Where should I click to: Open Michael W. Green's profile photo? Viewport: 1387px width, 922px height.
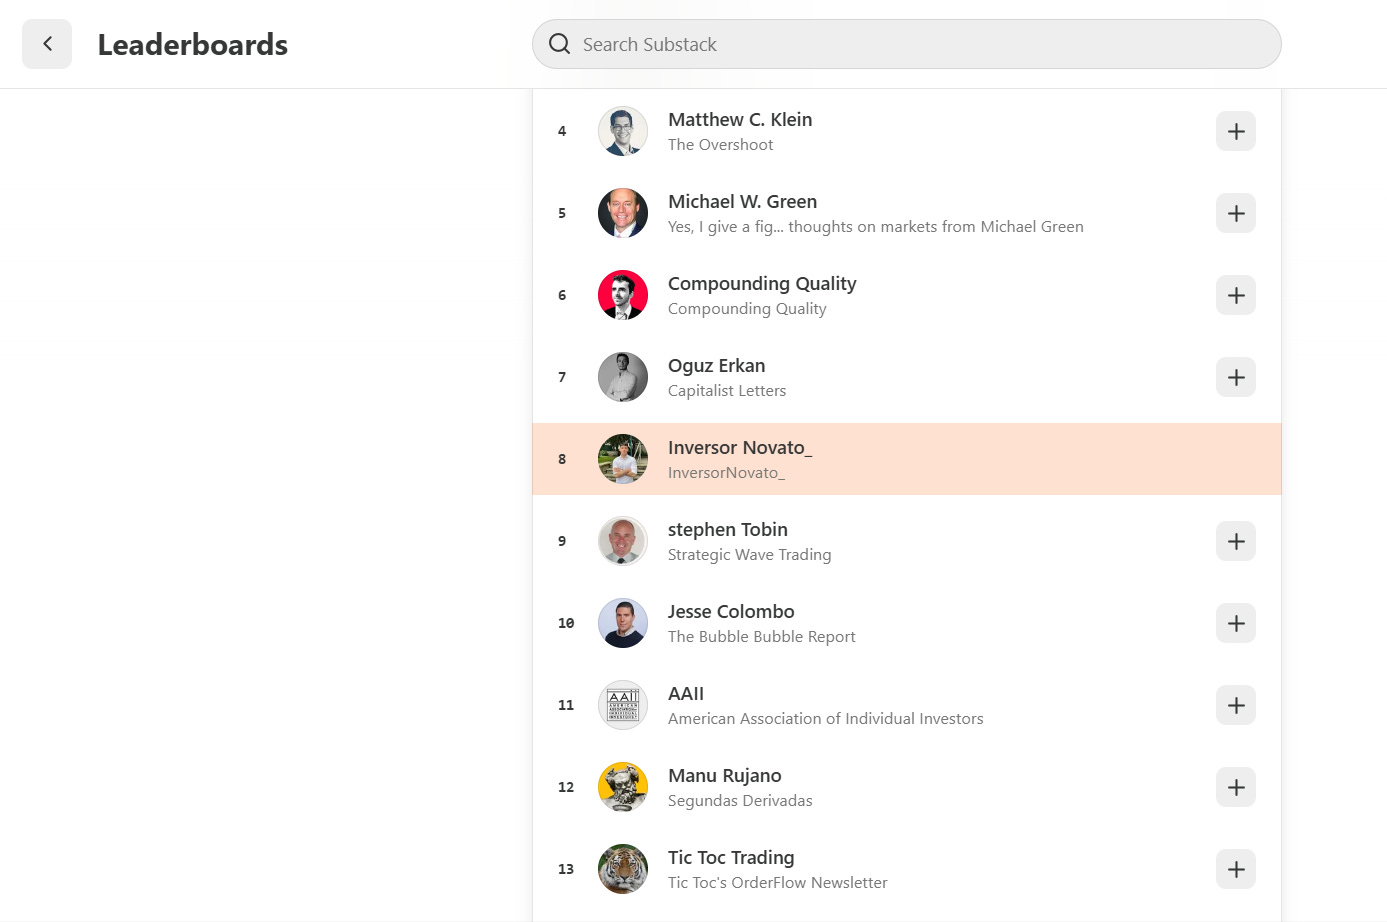(x=623, y=213)
